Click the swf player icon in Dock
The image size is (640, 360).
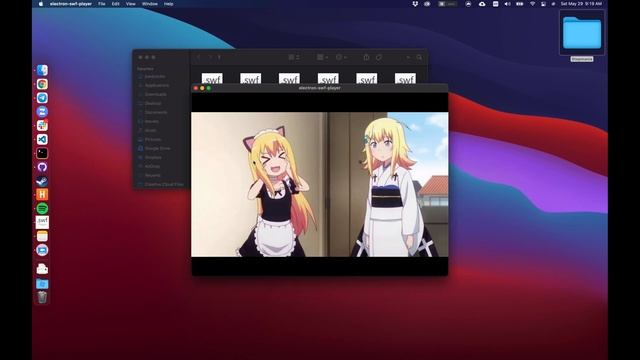click(x=42, y=222)
